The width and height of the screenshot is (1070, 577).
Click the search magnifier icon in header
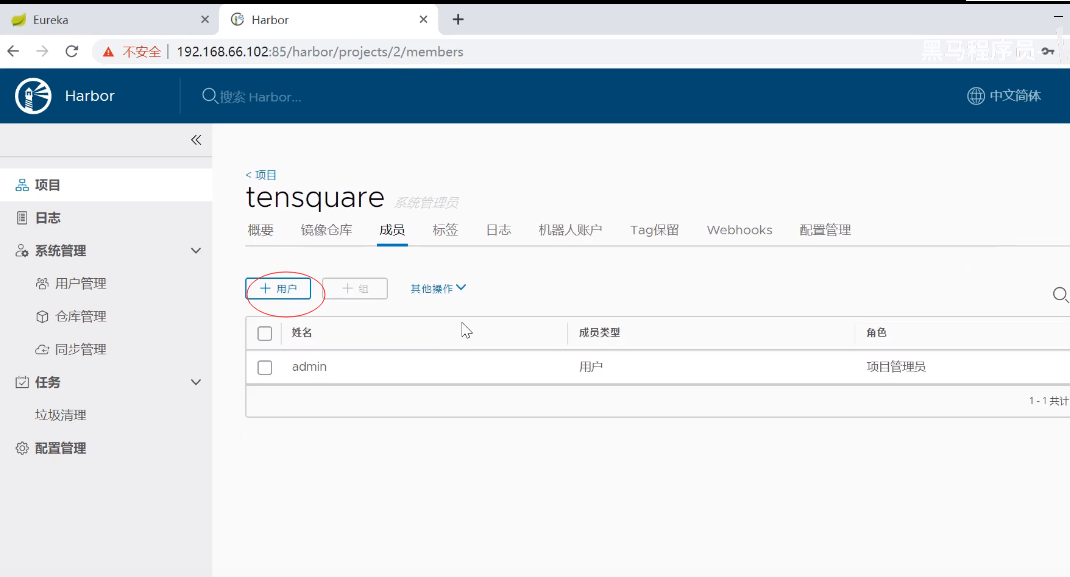(x=209, y=96)
